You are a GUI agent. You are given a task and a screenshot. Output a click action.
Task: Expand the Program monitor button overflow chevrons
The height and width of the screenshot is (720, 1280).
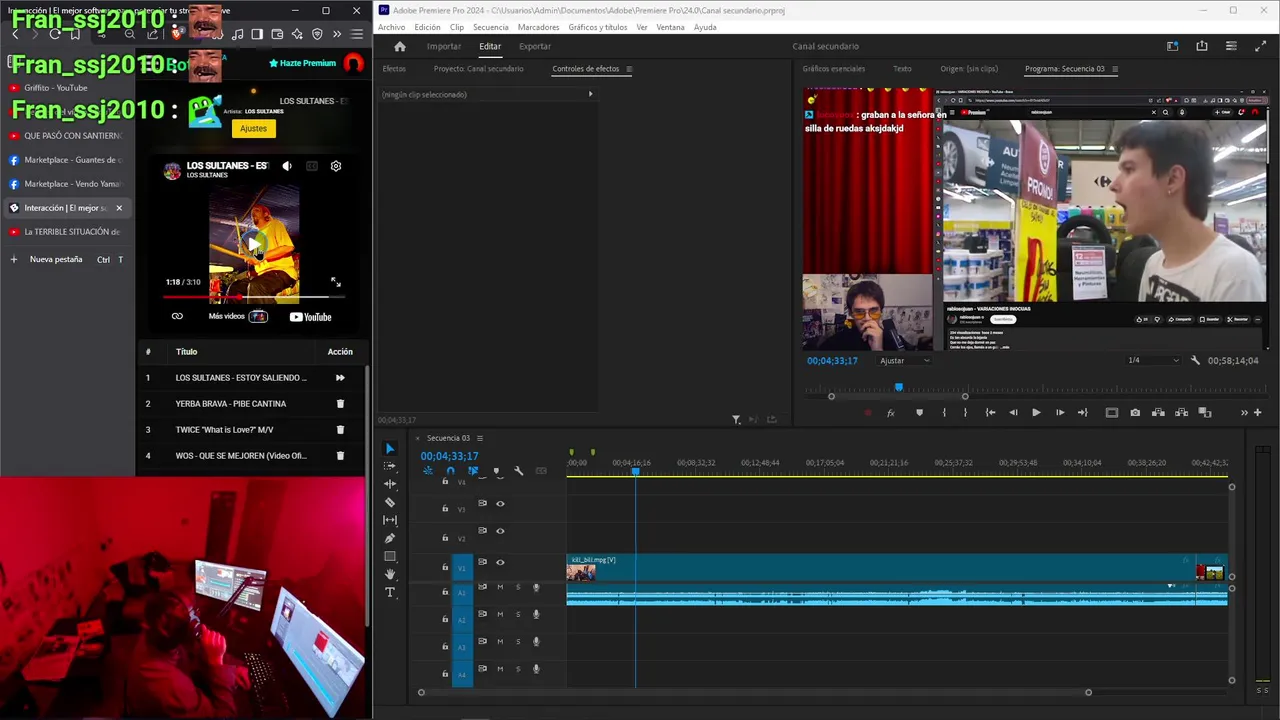1244,412
